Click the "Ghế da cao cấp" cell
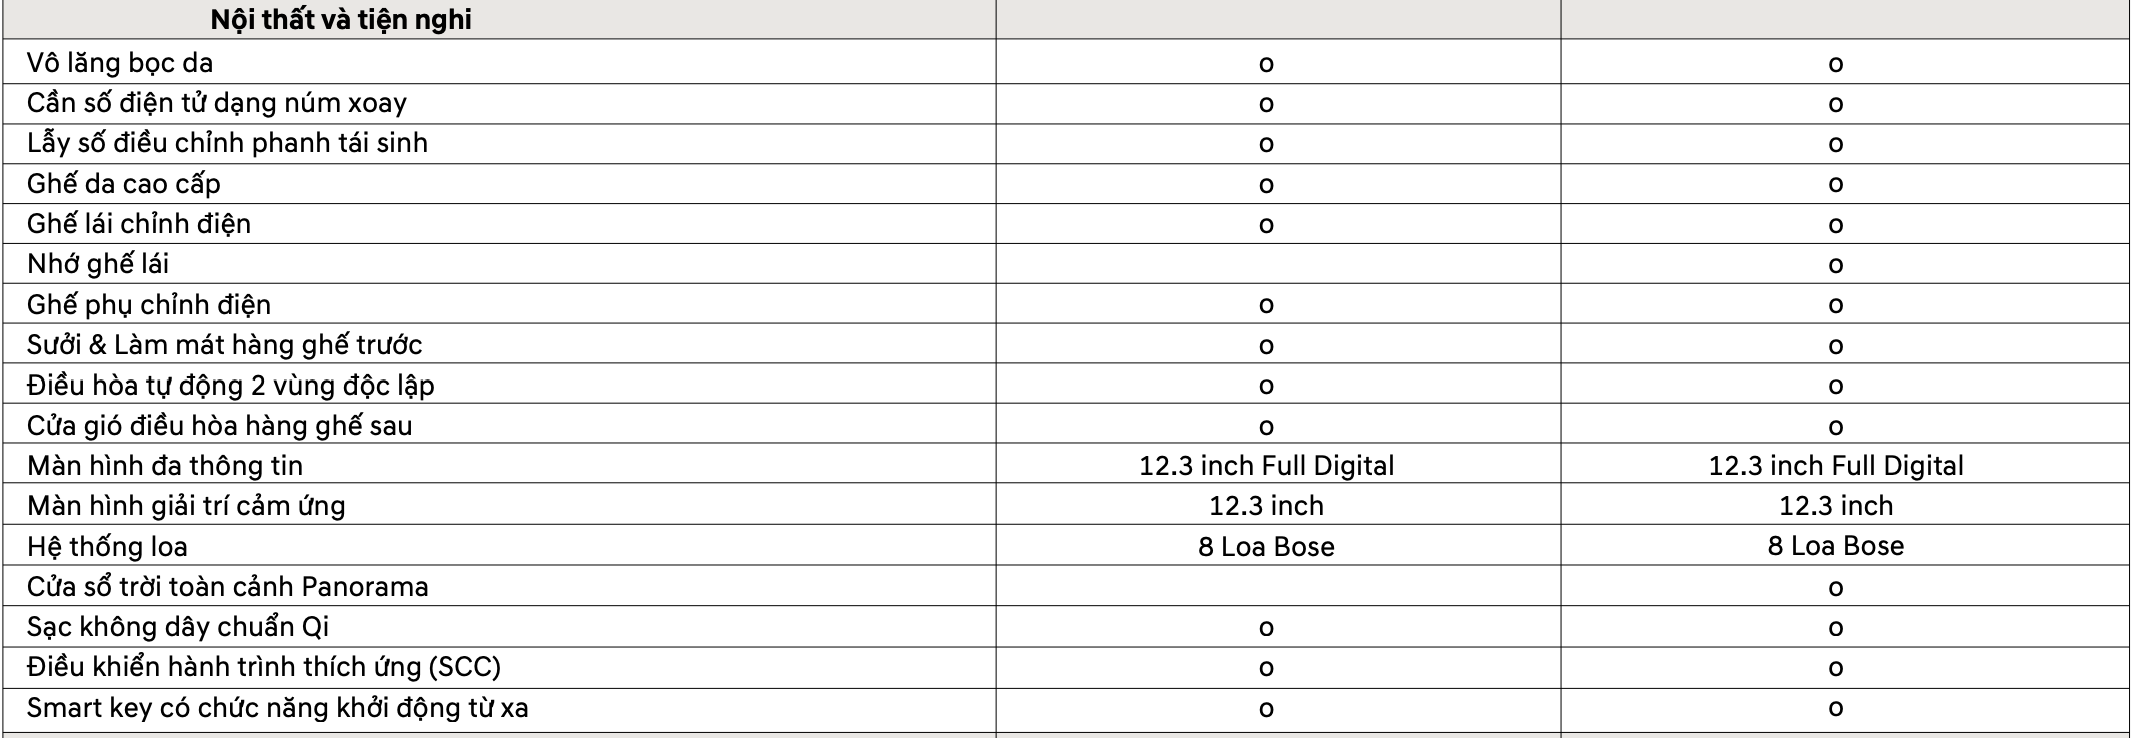 pyautogui.click(x=124, y=184)
